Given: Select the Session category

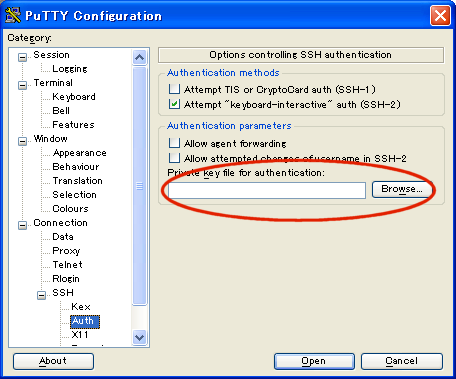Looking at the screenshot, I should [x=51, y=55].
